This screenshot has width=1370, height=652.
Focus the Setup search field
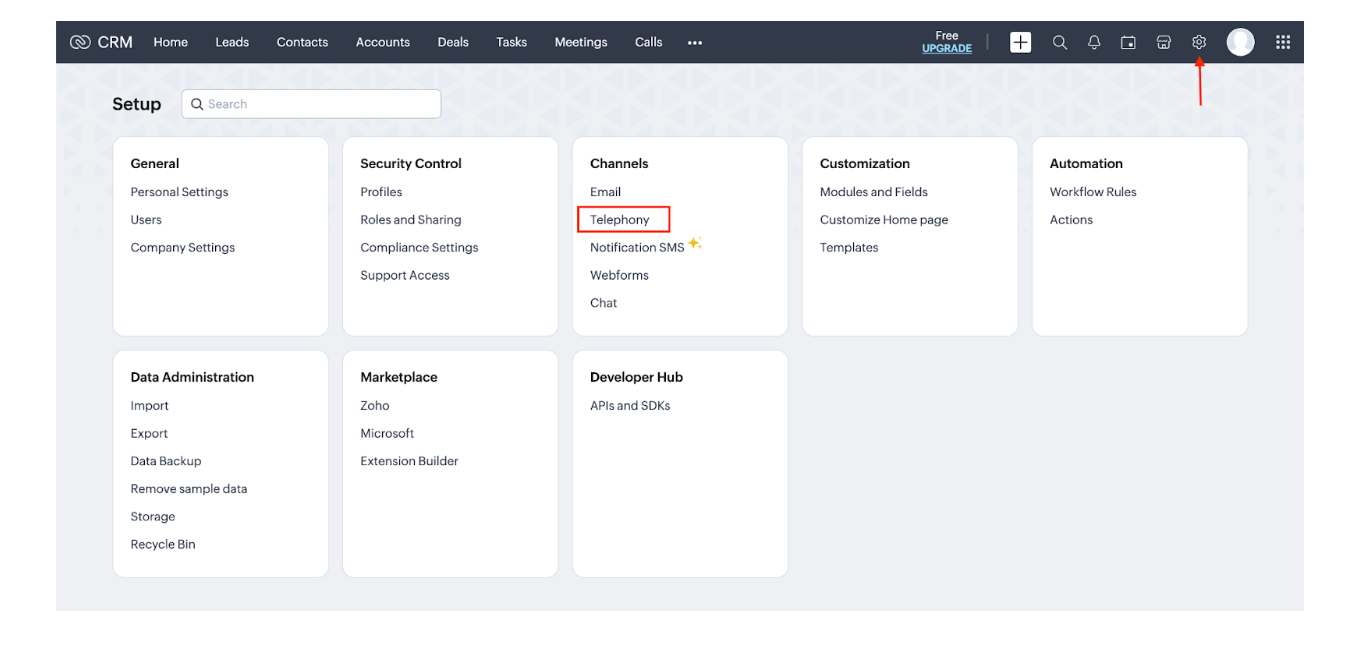311,104
